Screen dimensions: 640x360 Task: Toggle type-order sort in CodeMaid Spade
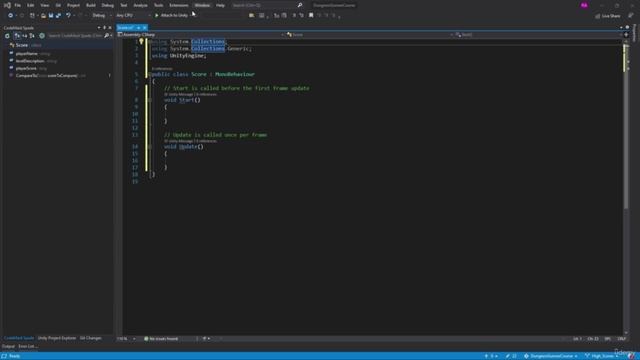(32, 36)
